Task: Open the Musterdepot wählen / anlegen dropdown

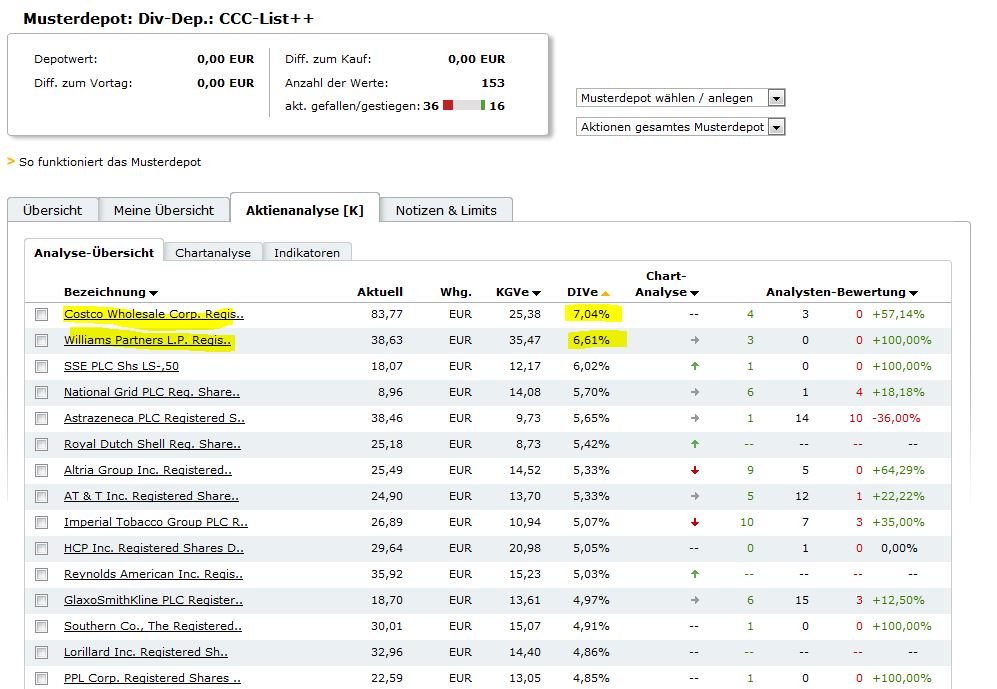Action: click(x=680, y=98)
